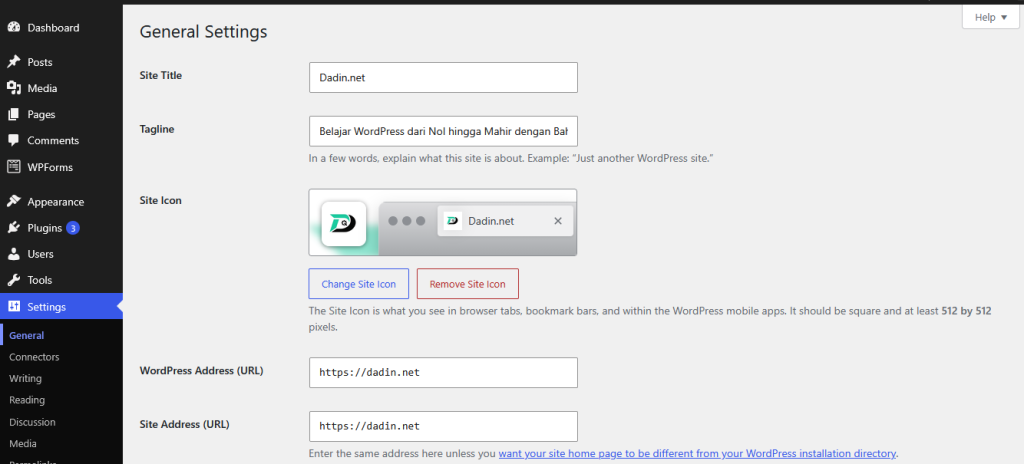
Task: Go to Connectors settings
Action: coord(34,357)
